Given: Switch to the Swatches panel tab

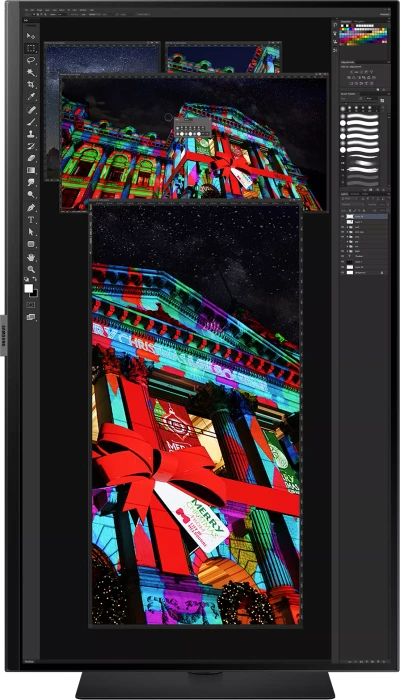Looking at the screenshot, I should pos(346,21).
